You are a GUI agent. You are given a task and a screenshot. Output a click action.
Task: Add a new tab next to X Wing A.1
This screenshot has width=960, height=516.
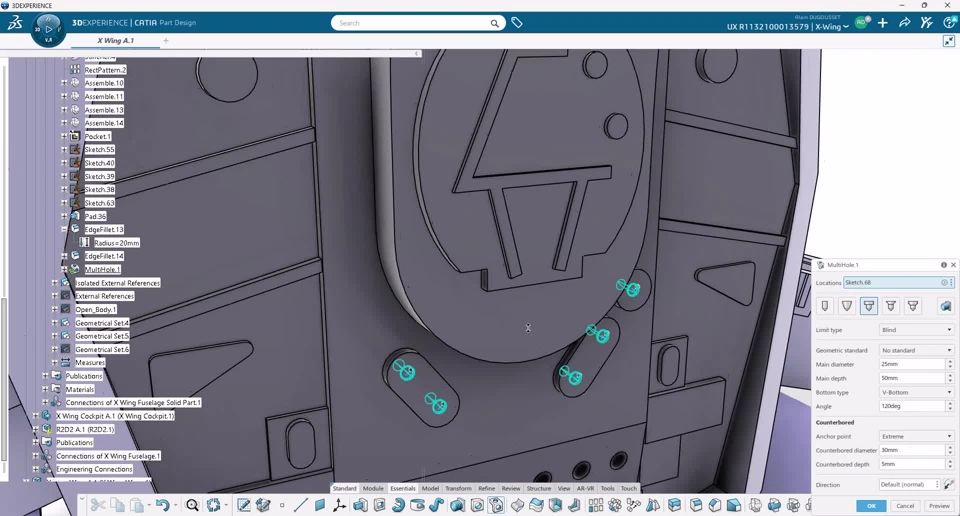(166, 40)
